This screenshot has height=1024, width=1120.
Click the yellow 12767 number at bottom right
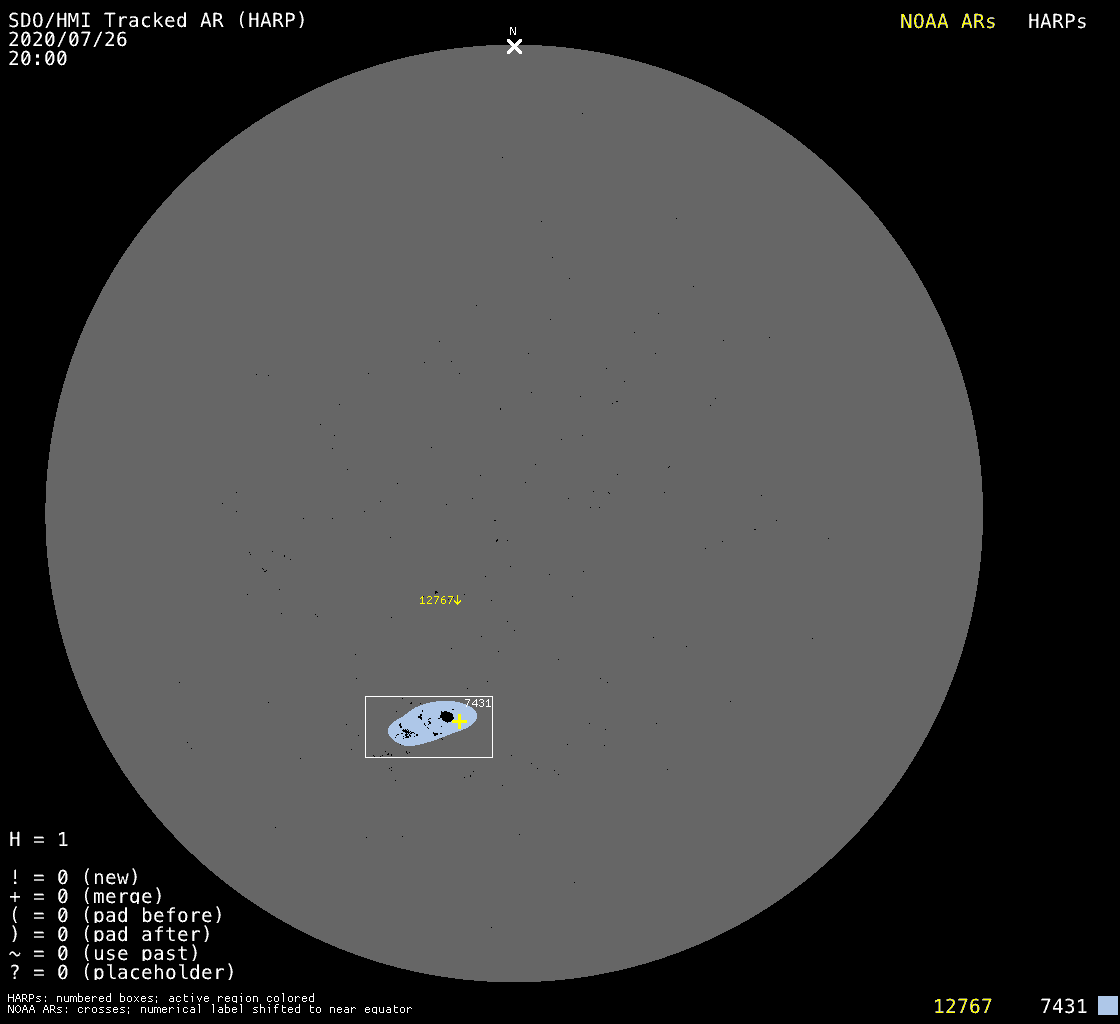pos(962,1006)
